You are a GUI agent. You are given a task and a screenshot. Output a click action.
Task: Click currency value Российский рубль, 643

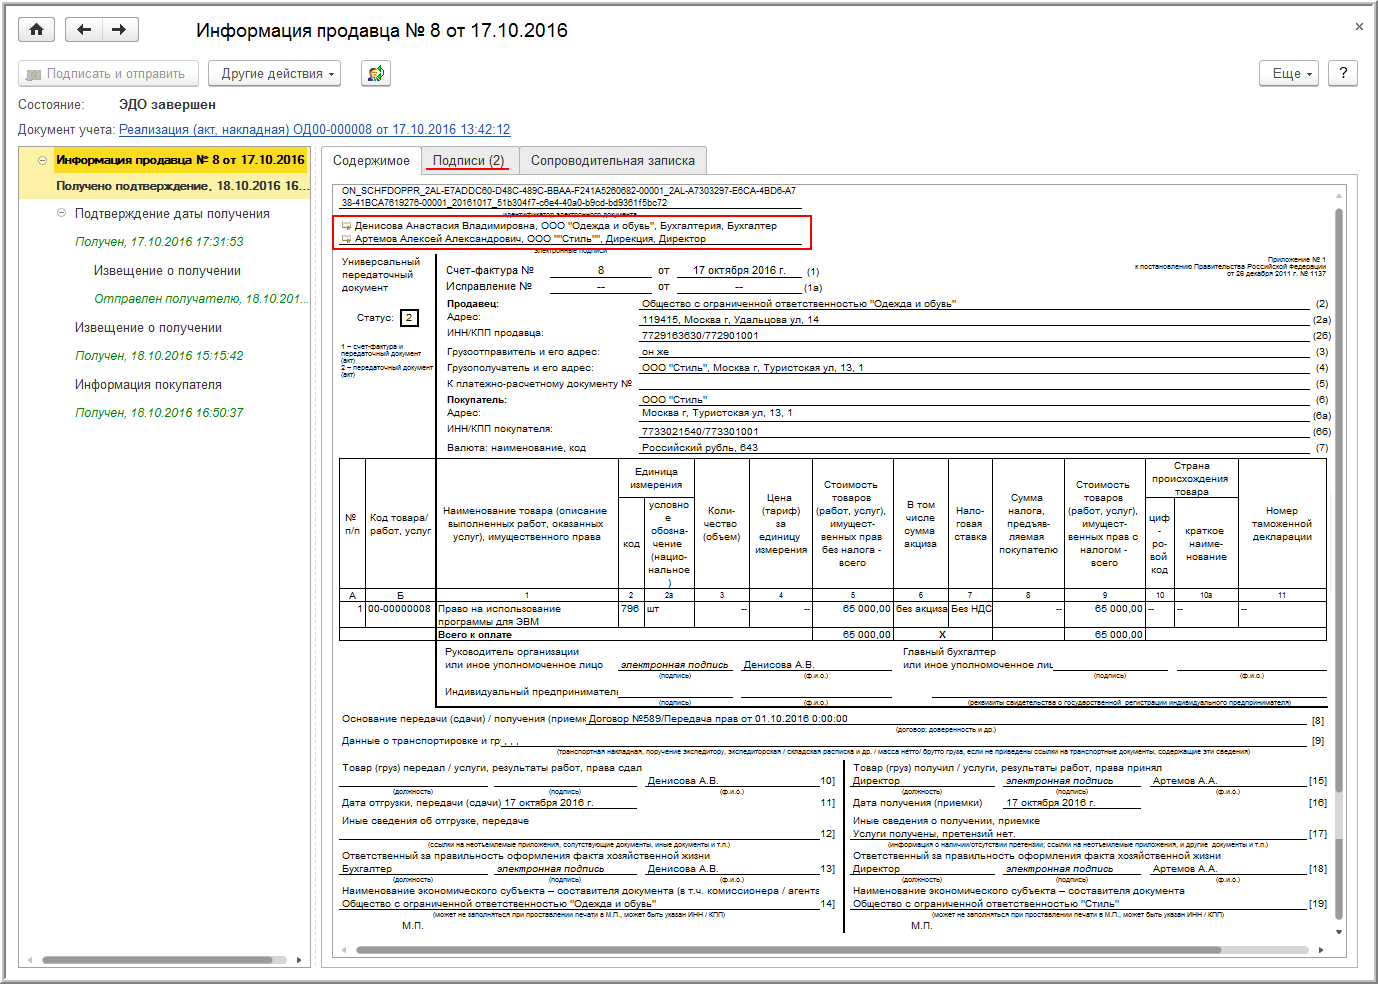(700, 448)
